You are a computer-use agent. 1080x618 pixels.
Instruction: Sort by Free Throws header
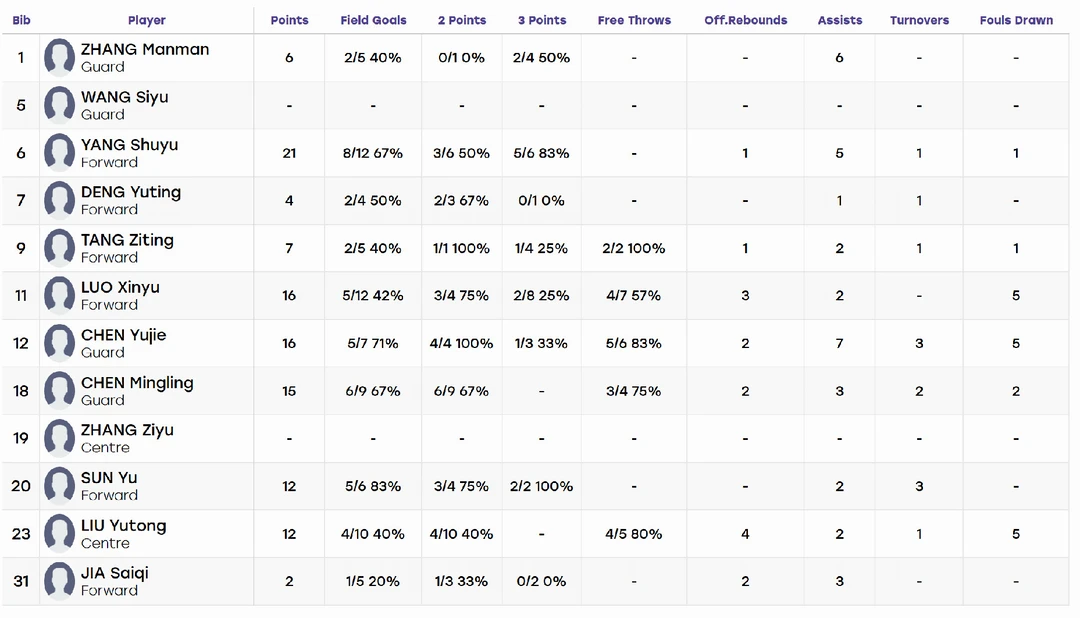coord(634,20)
